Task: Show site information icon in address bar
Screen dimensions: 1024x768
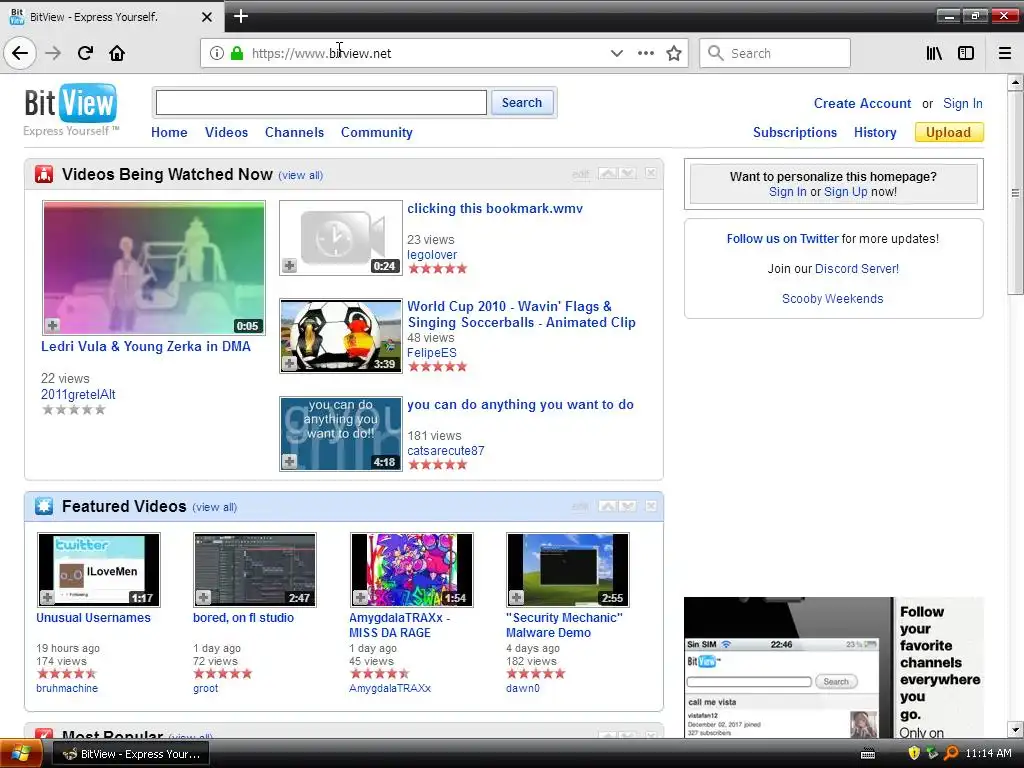Action: click(217, 53)
